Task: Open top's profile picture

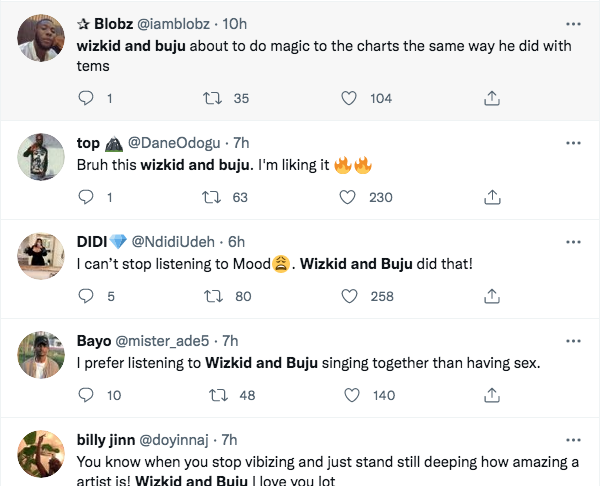Action: [40, 155]
